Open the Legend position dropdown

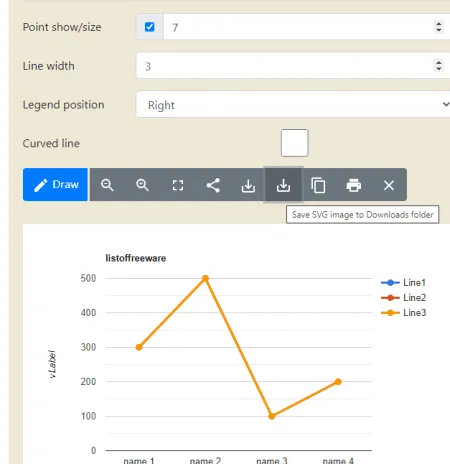coord(293,105)
